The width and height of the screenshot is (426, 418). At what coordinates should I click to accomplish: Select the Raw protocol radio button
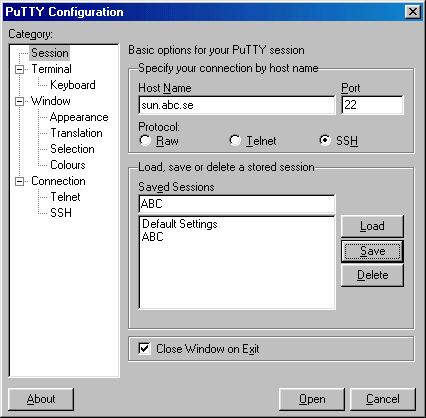click(x=145, y=140)
